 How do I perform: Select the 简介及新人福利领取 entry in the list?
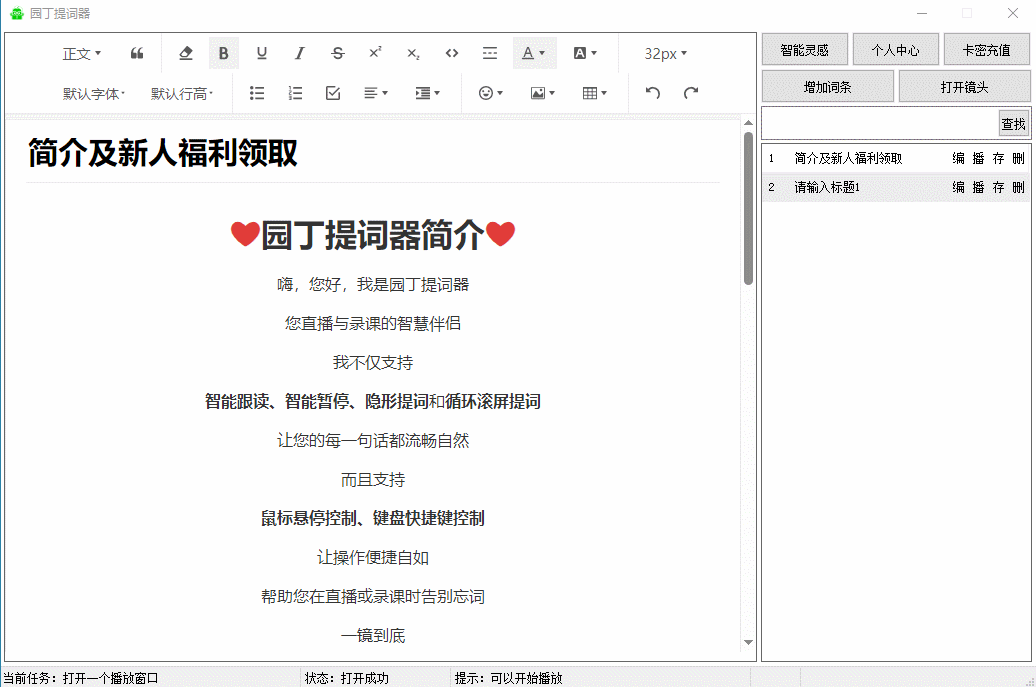coord(848,158)
